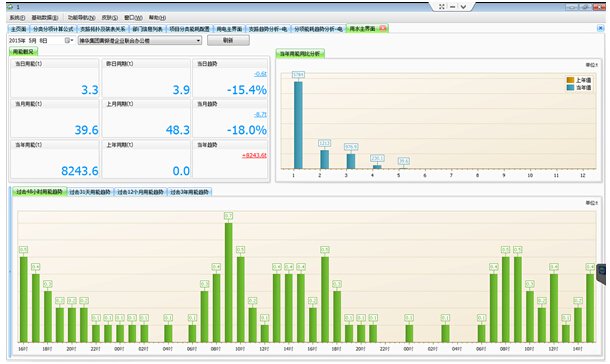Switch to the 主页面 tab

(18, 29)
